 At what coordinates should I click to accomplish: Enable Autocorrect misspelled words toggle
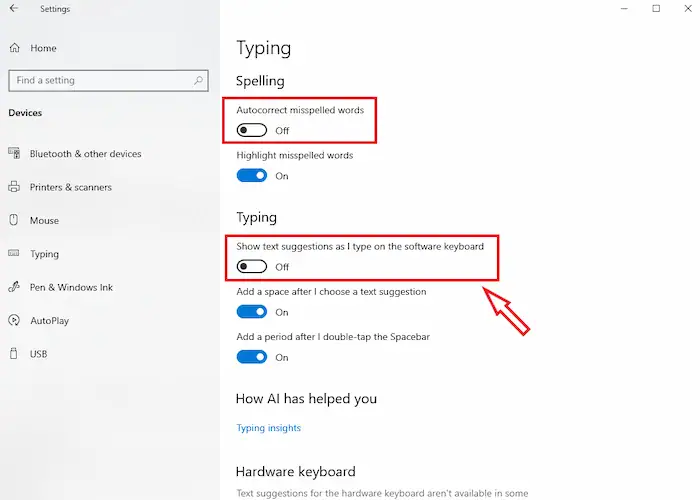tap(252, 130)
